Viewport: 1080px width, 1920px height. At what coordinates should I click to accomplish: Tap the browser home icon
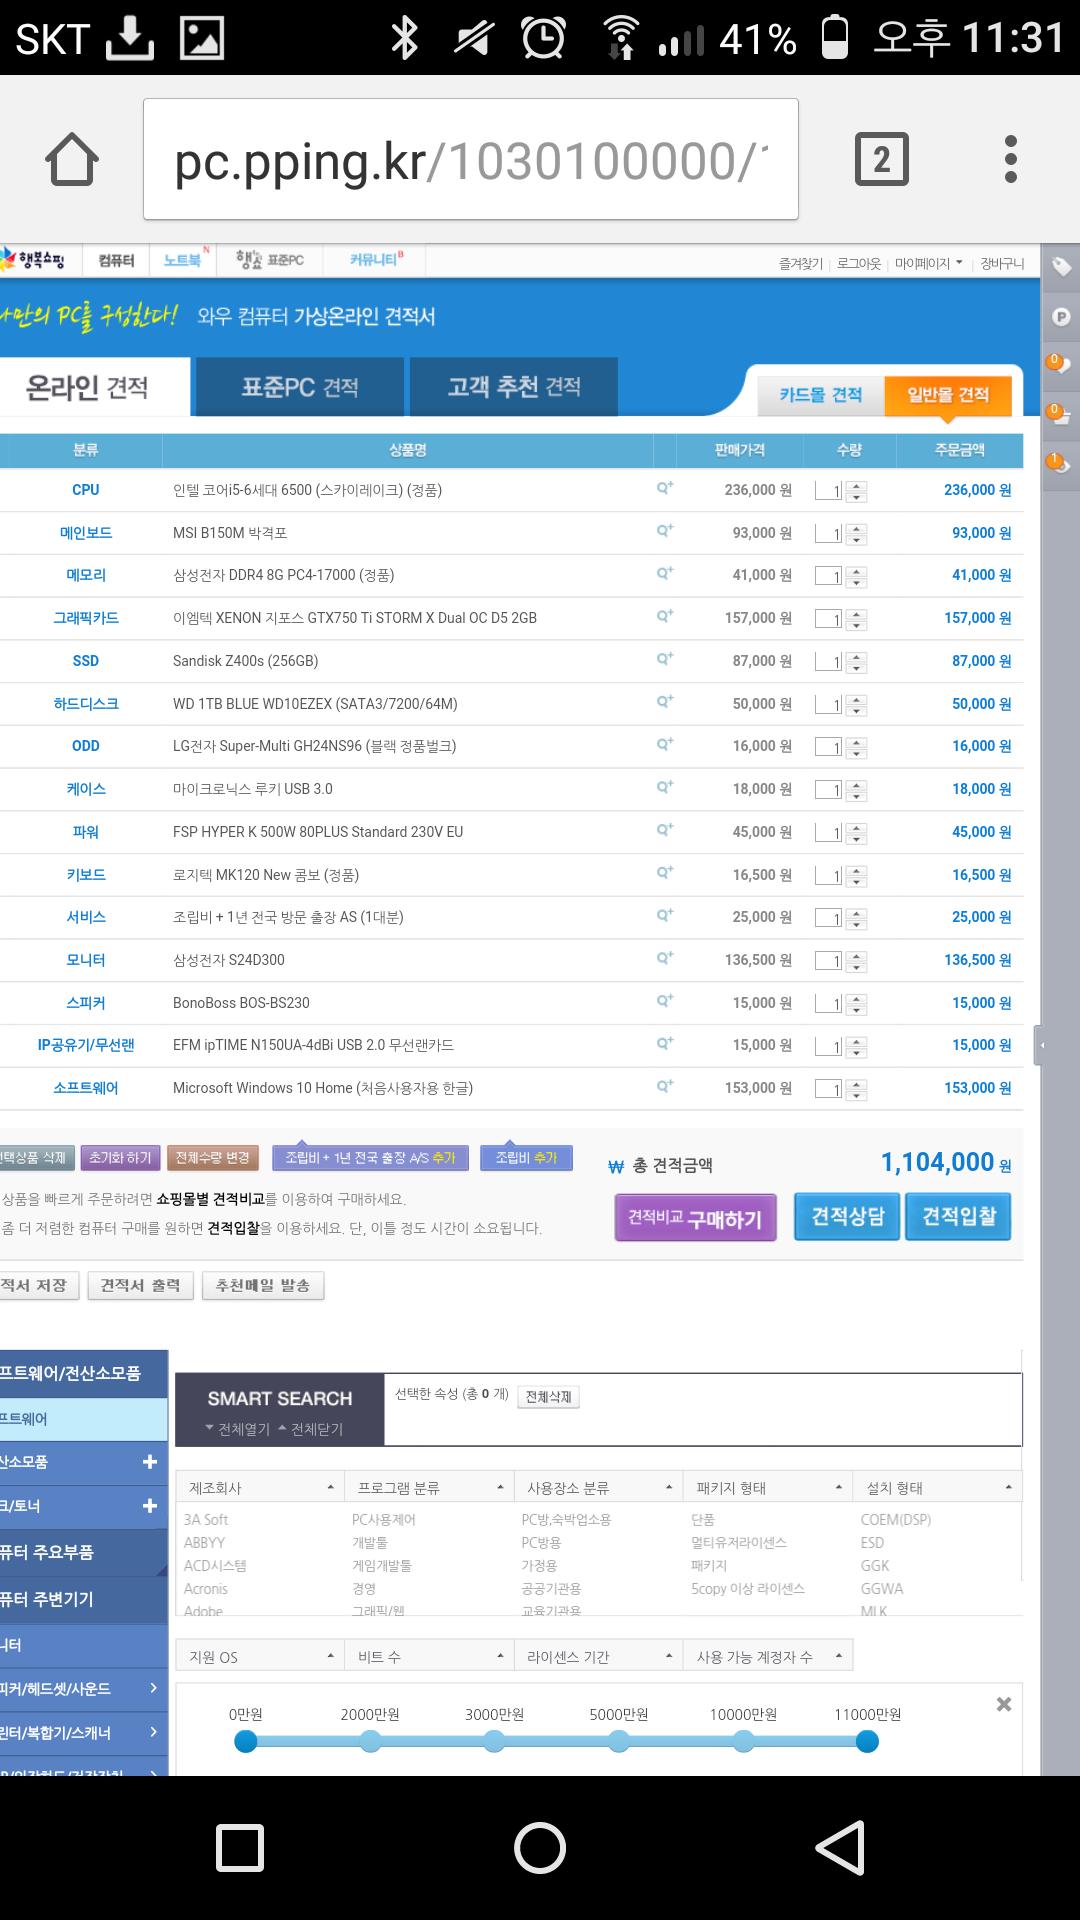[x=72, y=160]
